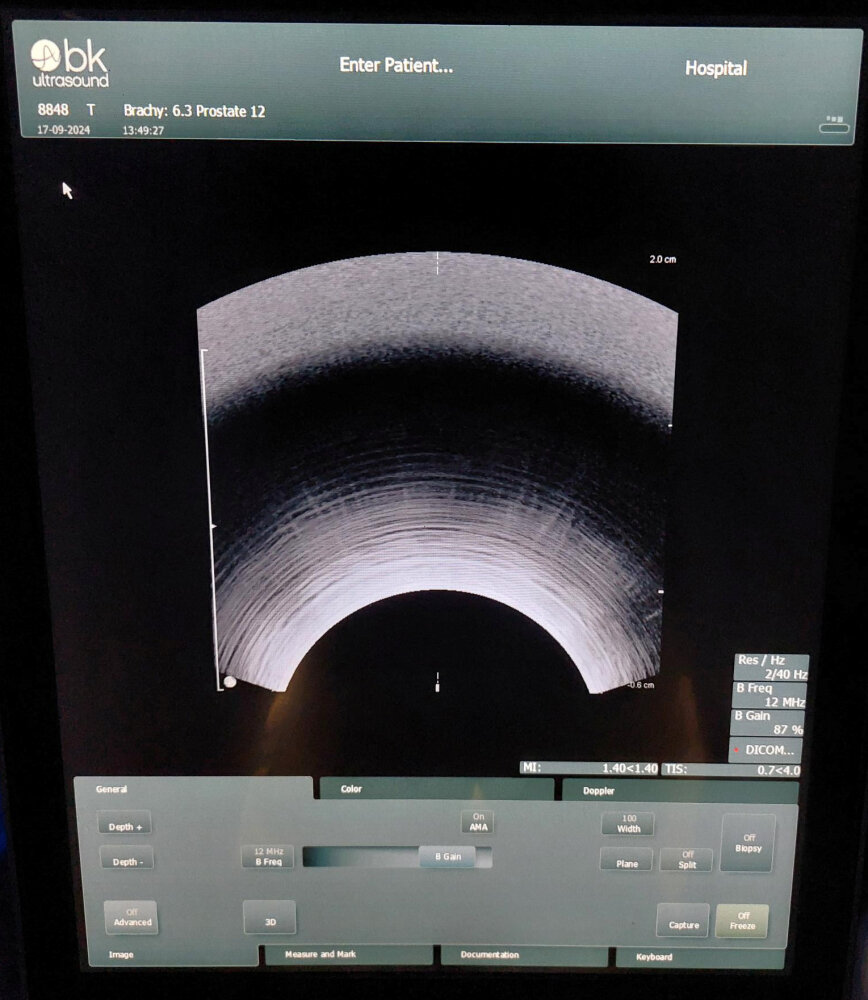Capture the current ultrasound image
The height and width of the screenshot is (1000, 868).
[x=683, y=921]
